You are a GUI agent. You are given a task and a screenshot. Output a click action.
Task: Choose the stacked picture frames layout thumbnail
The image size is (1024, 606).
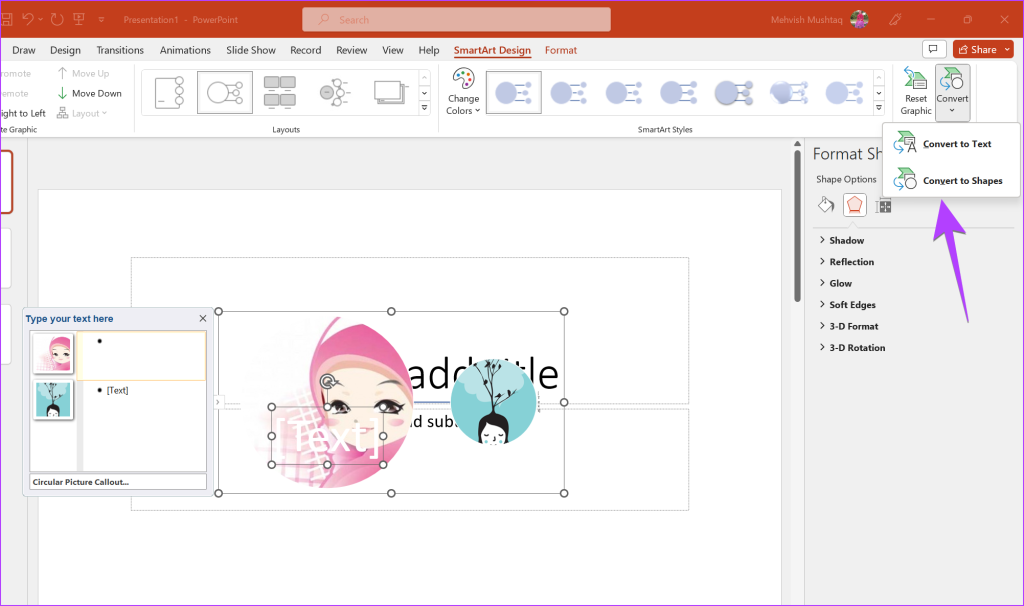pyautogui.click(x=391, y=92)
